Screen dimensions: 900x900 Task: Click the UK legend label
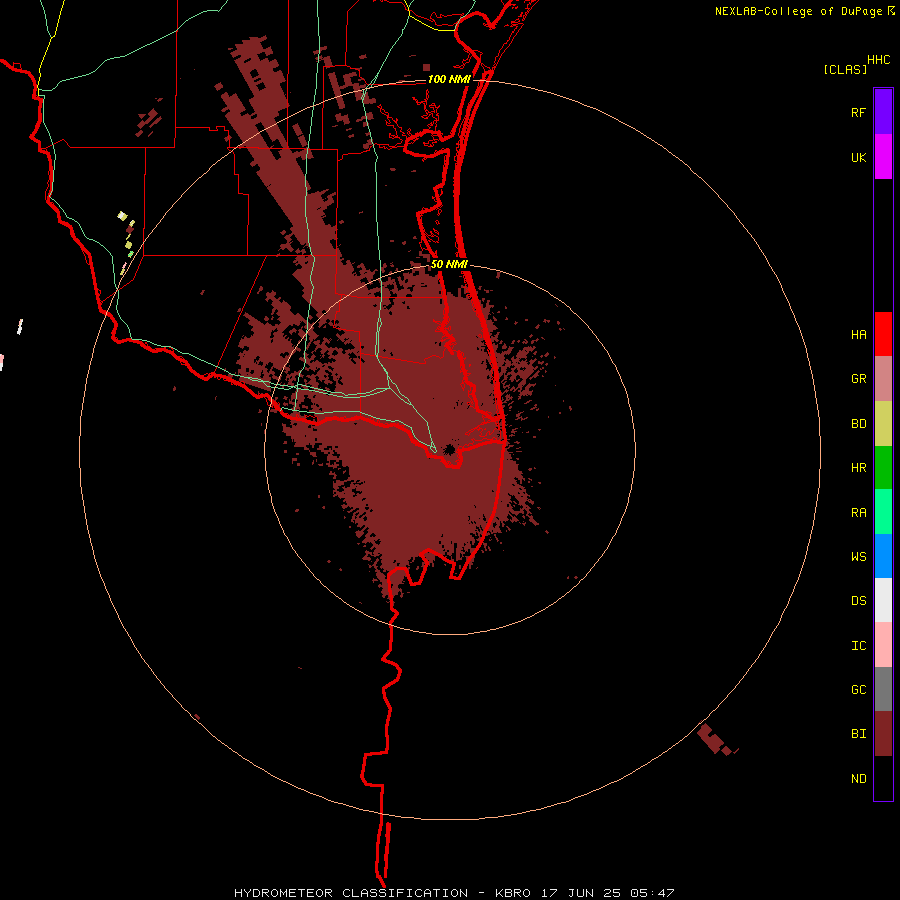click(859, 157)
